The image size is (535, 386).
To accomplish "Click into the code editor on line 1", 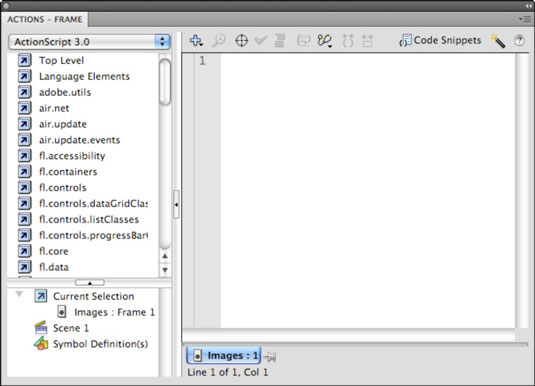I will (x=368, y=61).
